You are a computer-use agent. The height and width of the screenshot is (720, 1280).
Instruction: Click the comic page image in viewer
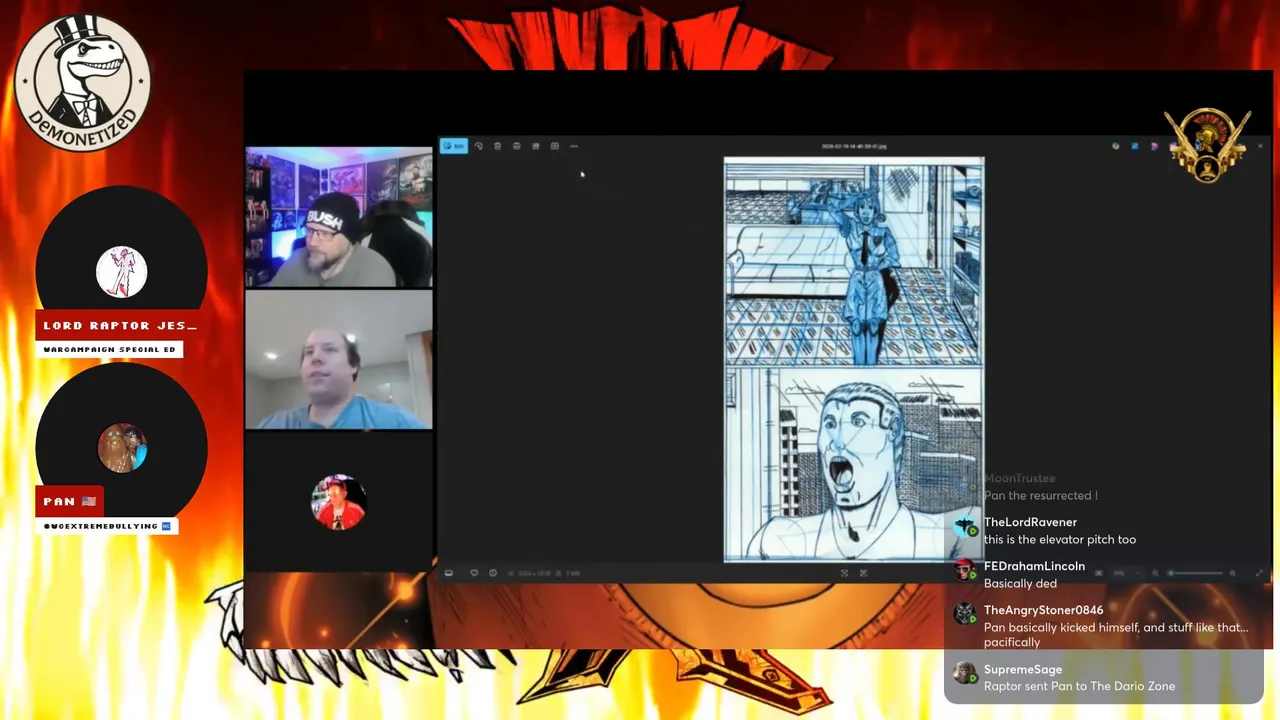(854, 359)
